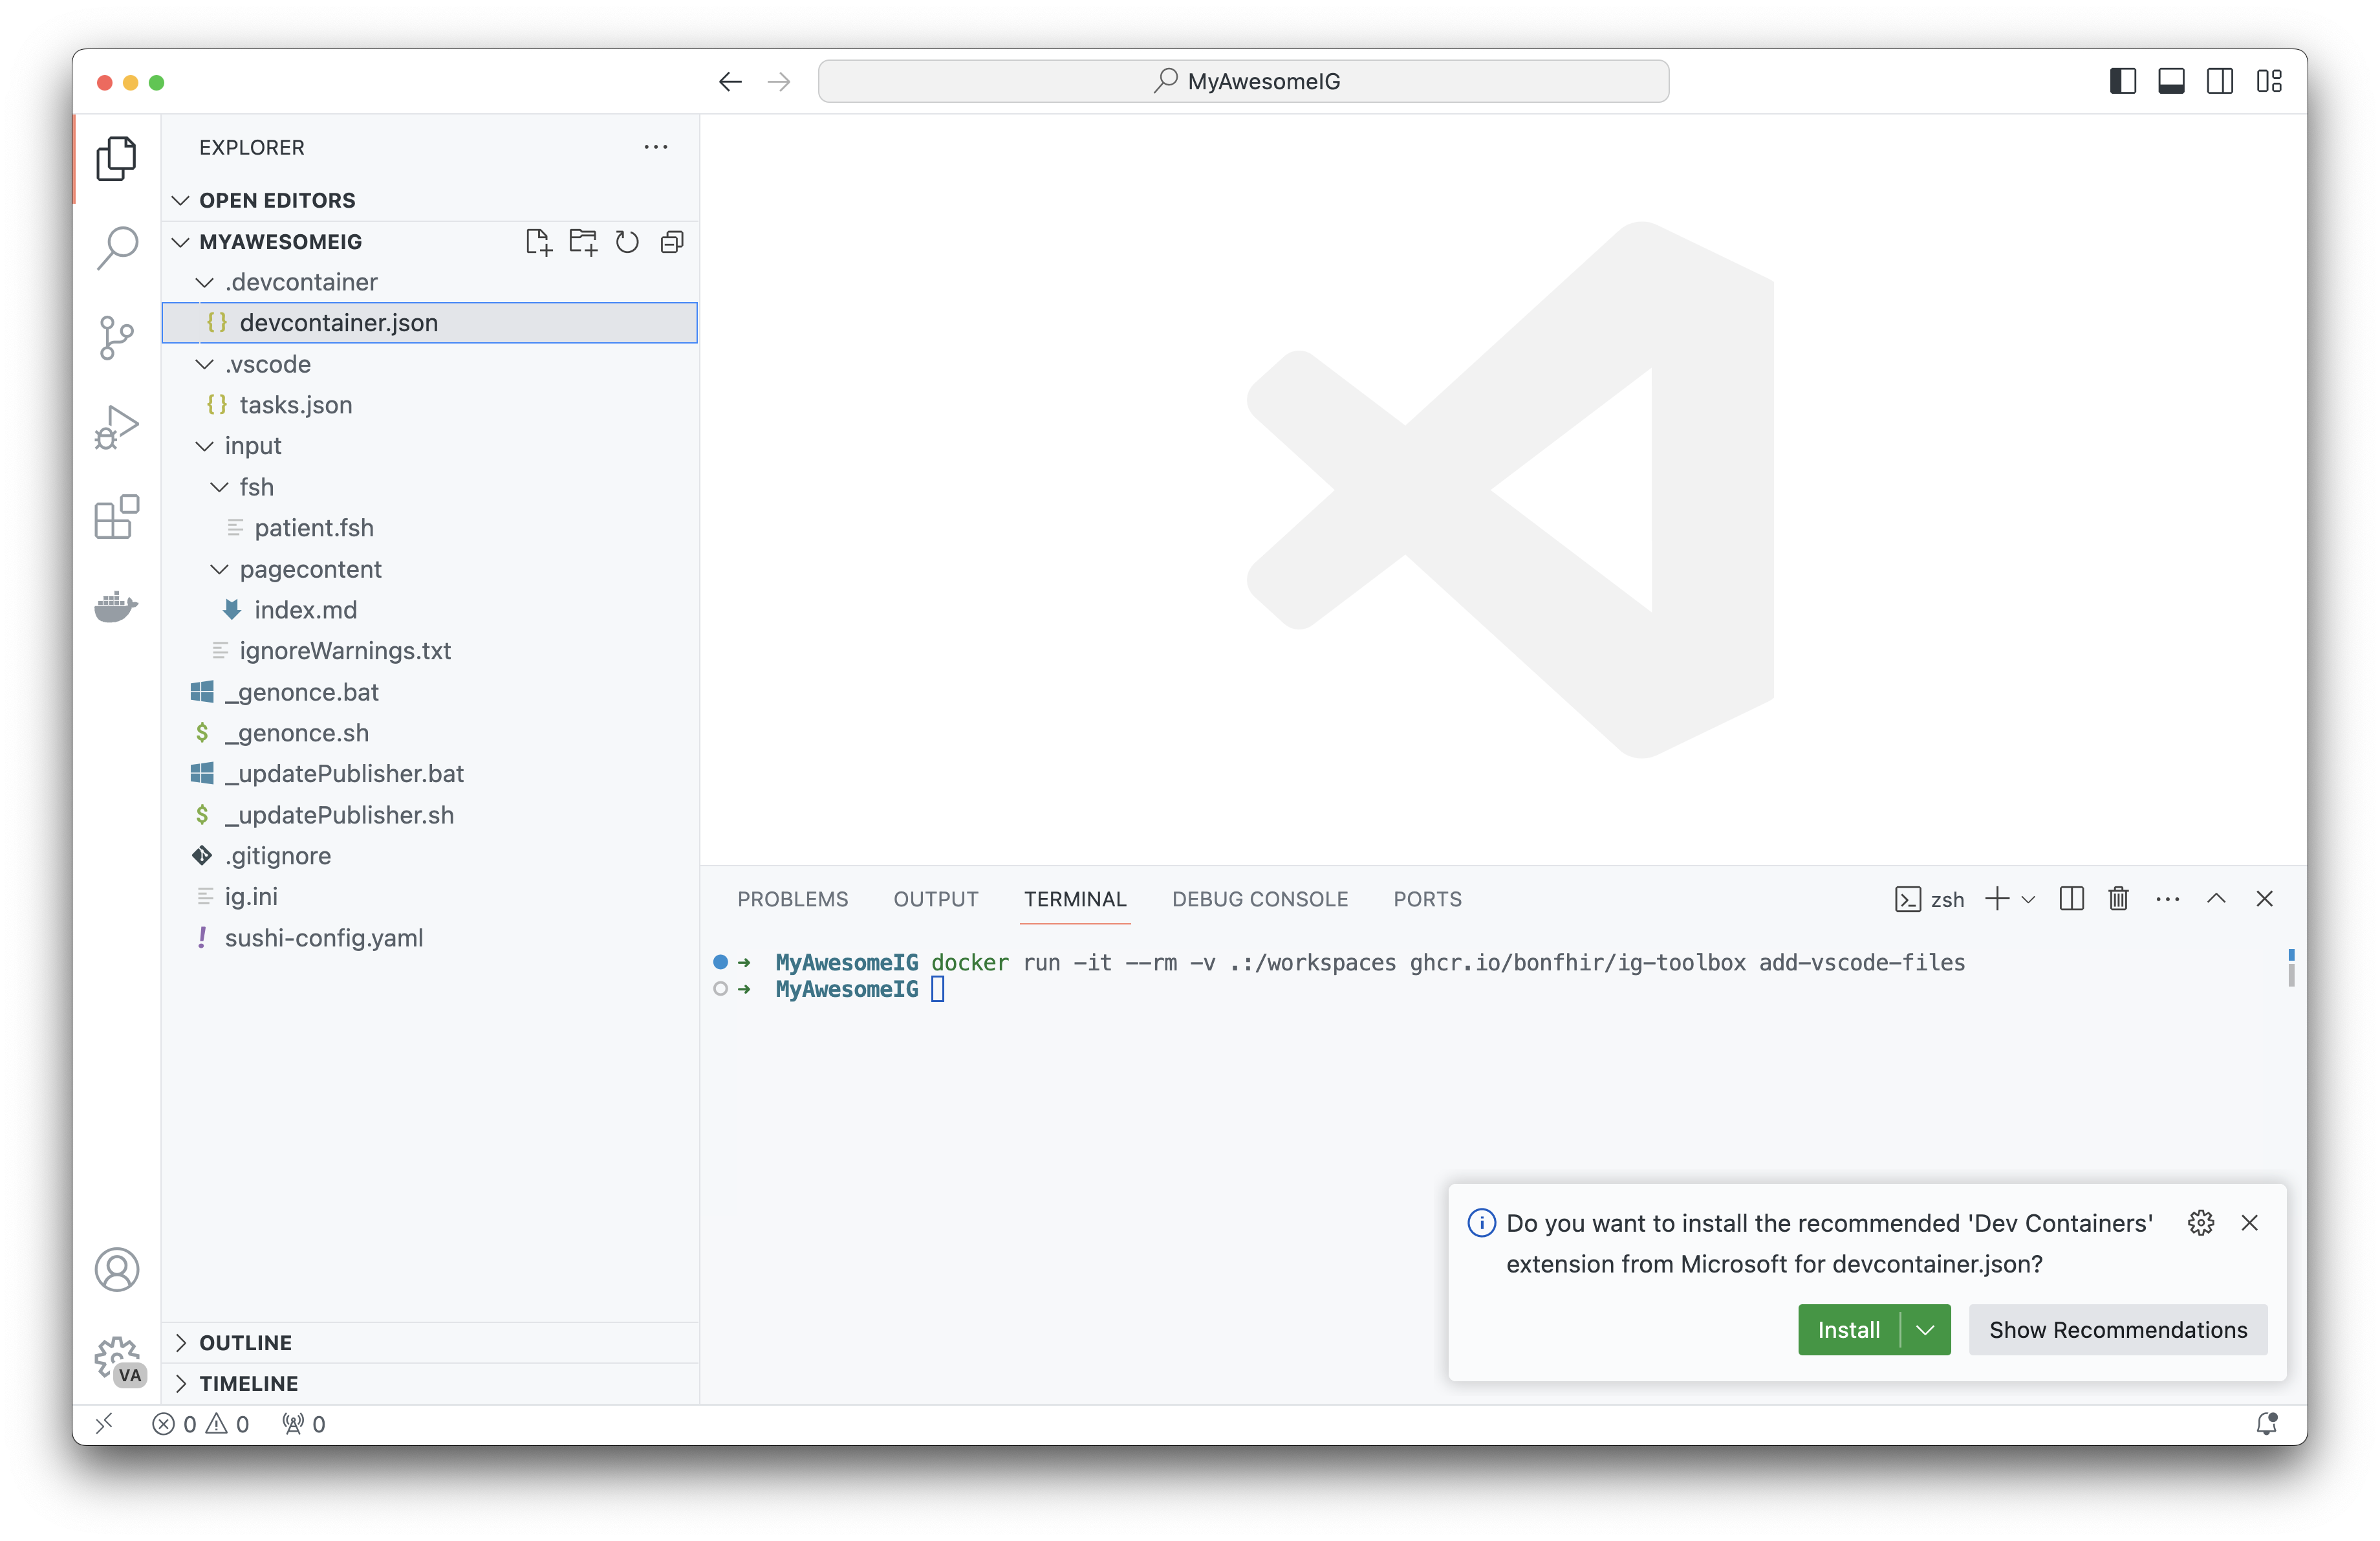Screen dimensions: 2380x1541
Task: Dismiss the Dev Containers notification
Action: tap(2249, 1222)
